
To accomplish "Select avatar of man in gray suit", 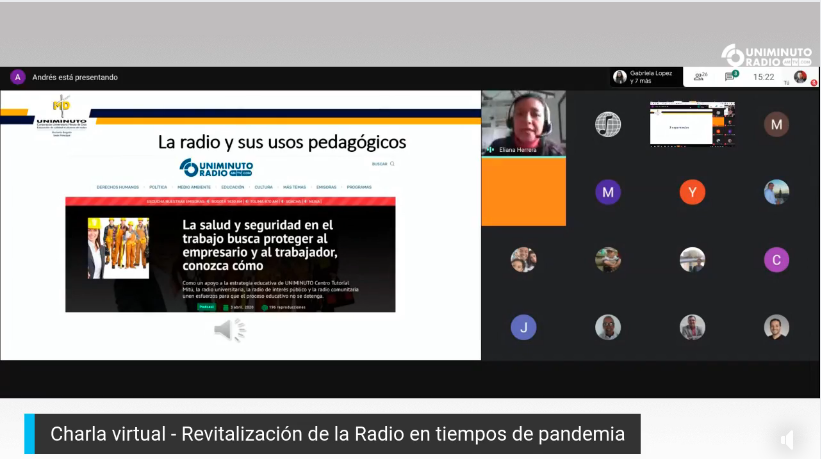I will point(692,328).
